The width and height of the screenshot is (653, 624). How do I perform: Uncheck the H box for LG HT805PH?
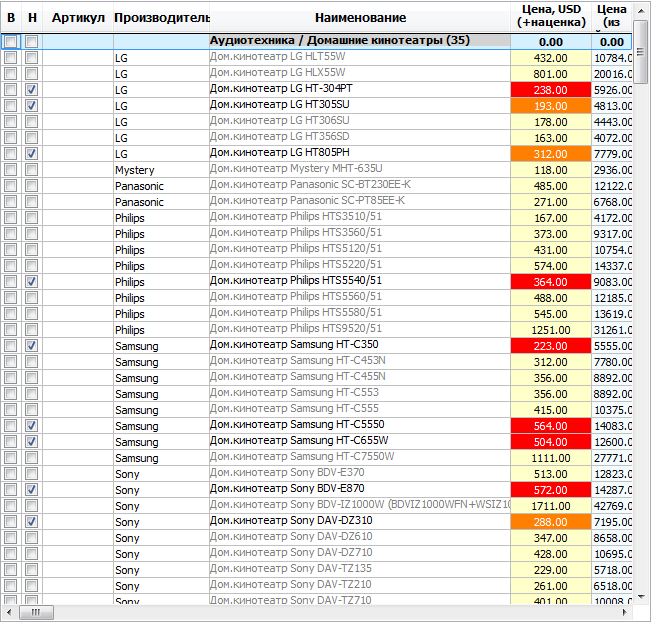click(x=32, y=154)
